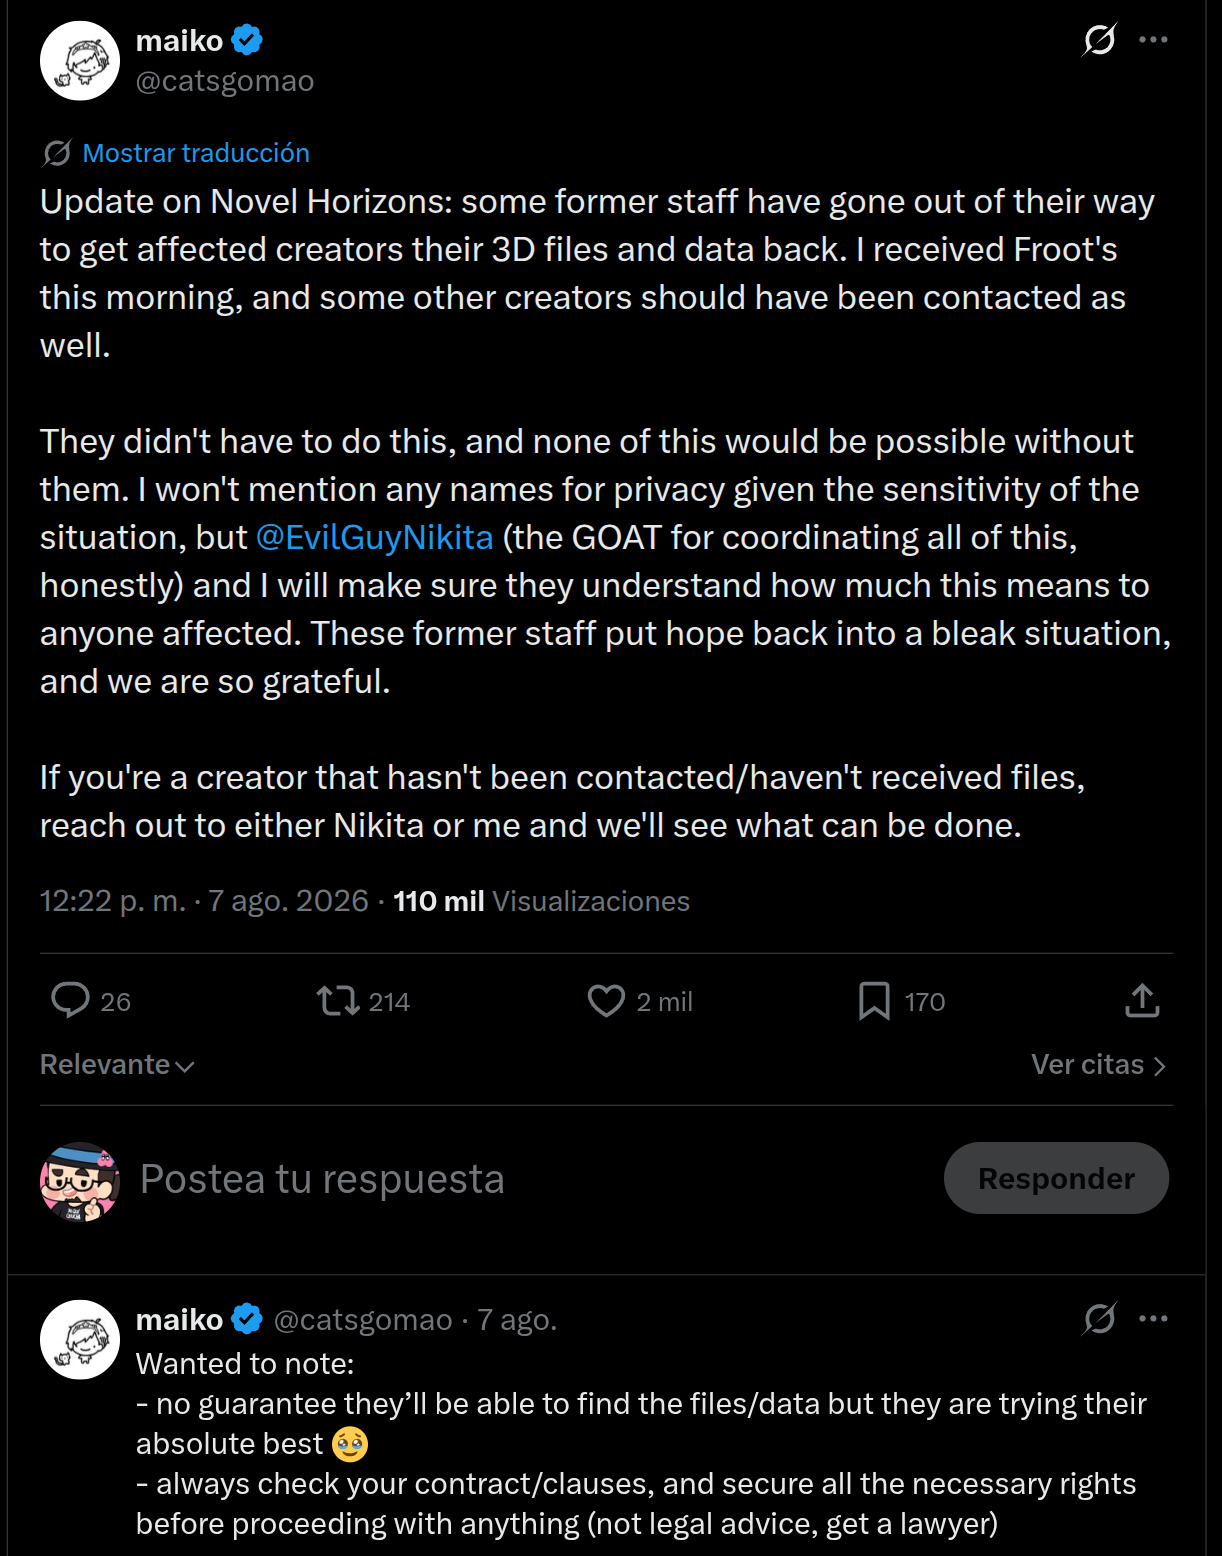This screenshot has width=1222, height=1556.
Task: Open three-dot menu on the reply tweet
Action: click(x=1153, y=1319)
